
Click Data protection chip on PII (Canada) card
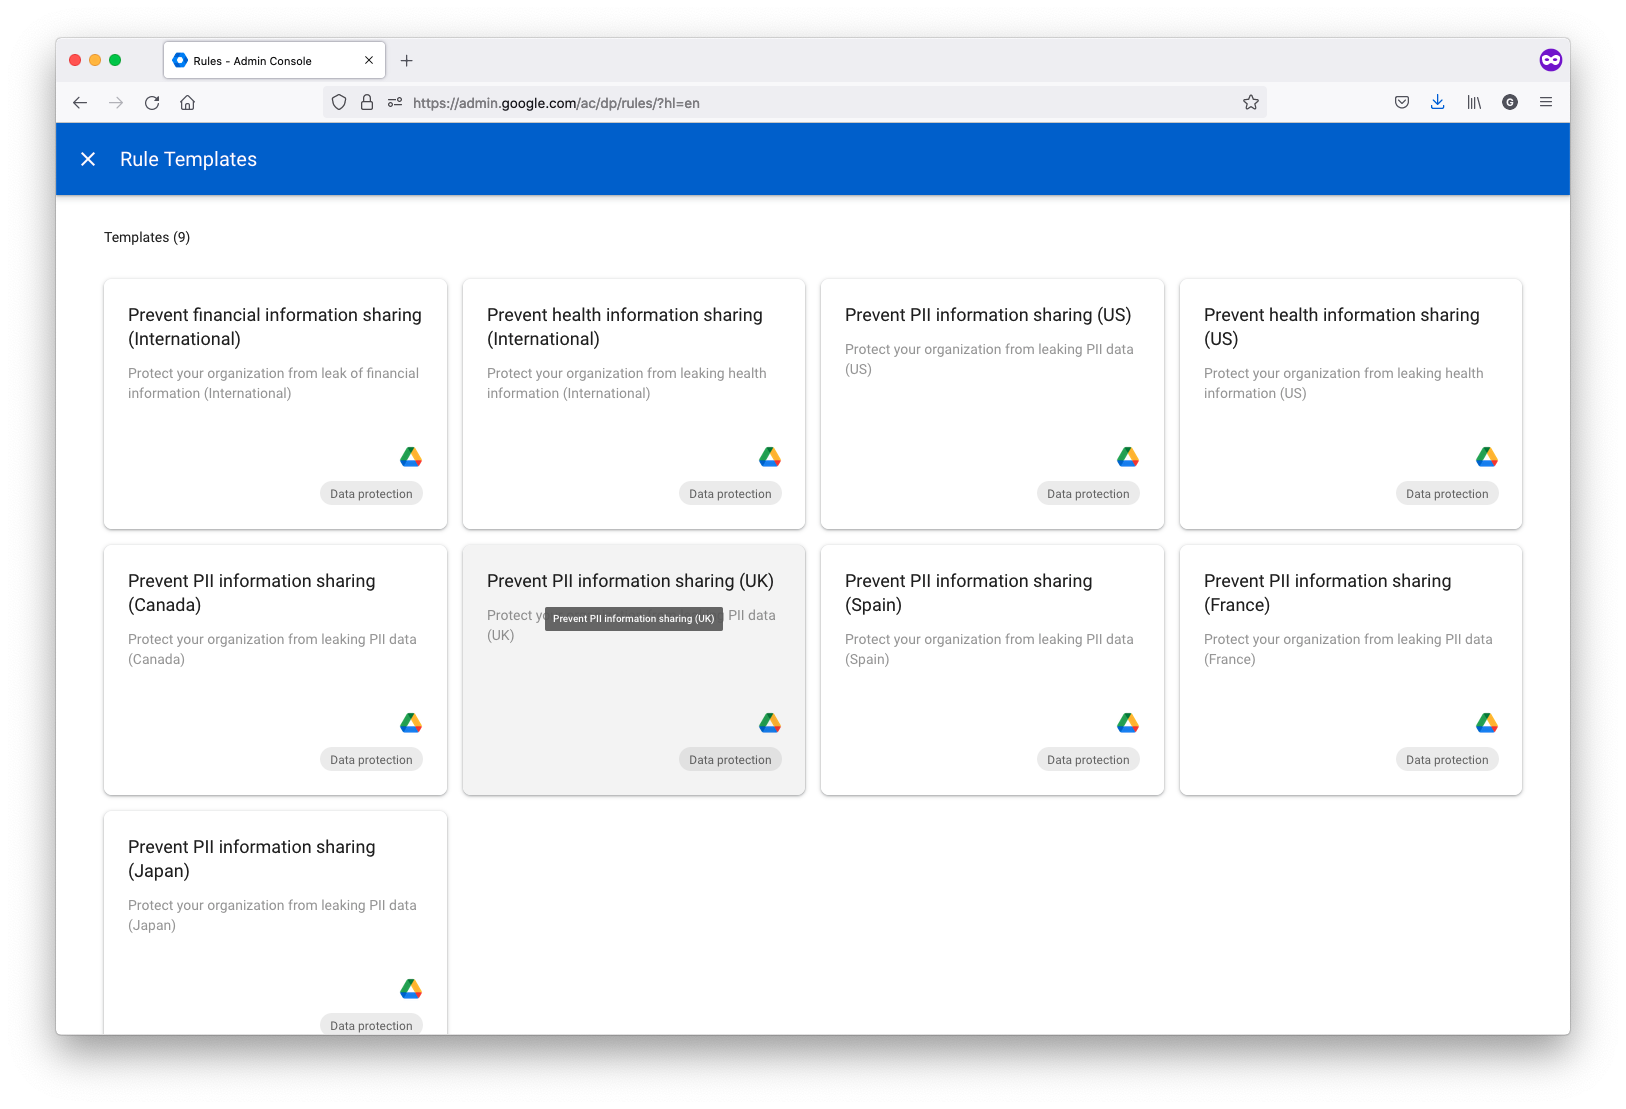click(371, 760)
